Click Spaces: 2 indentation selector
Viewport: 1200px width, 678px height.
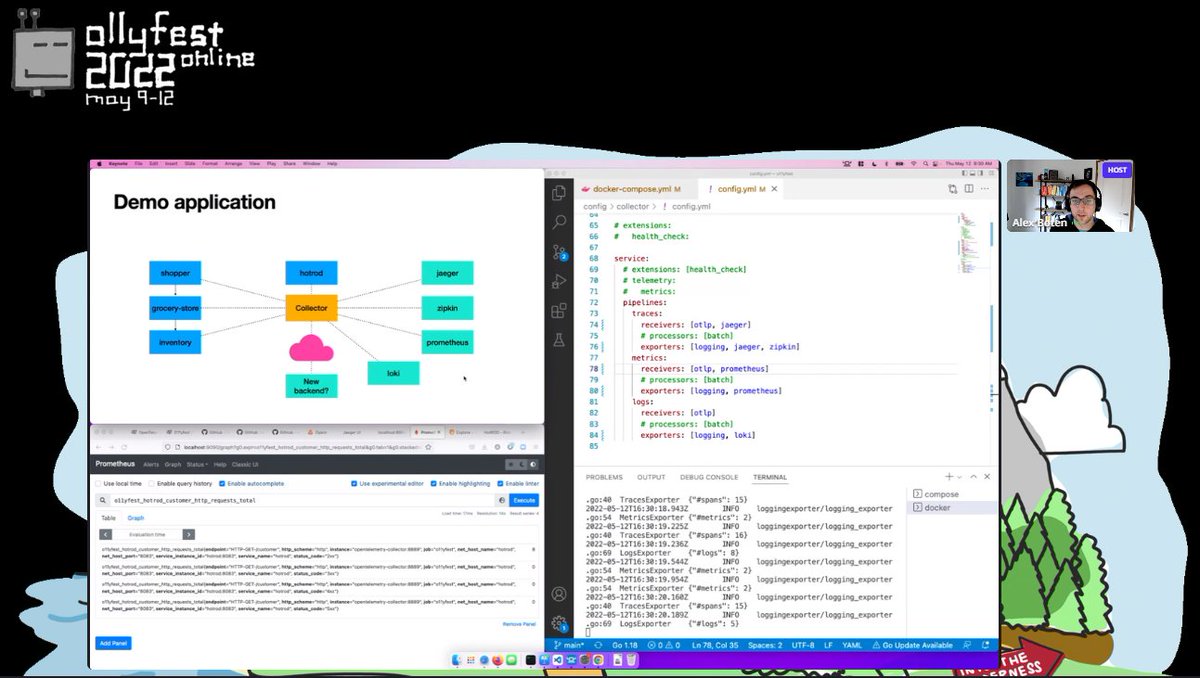pyautogui.click(x=765, y=645)
